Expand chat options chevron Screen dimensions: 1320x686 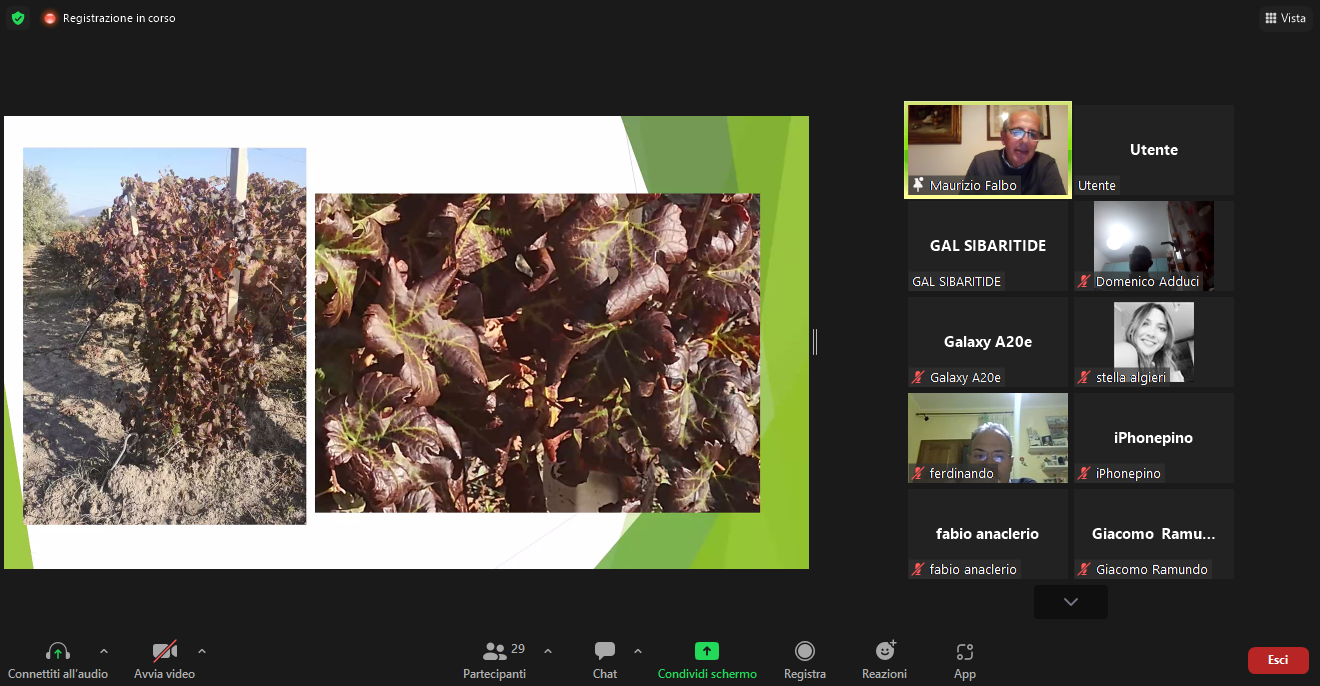point(638,651)
